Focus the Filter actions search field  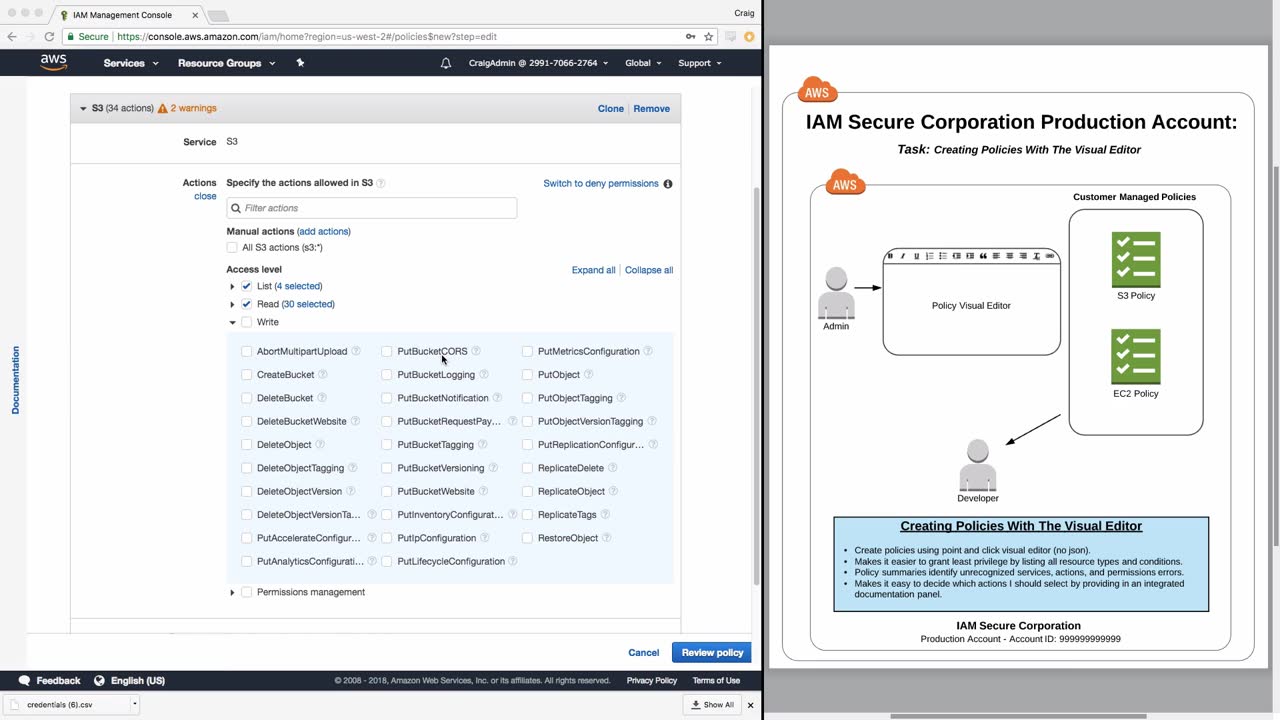tap(372, 208)
